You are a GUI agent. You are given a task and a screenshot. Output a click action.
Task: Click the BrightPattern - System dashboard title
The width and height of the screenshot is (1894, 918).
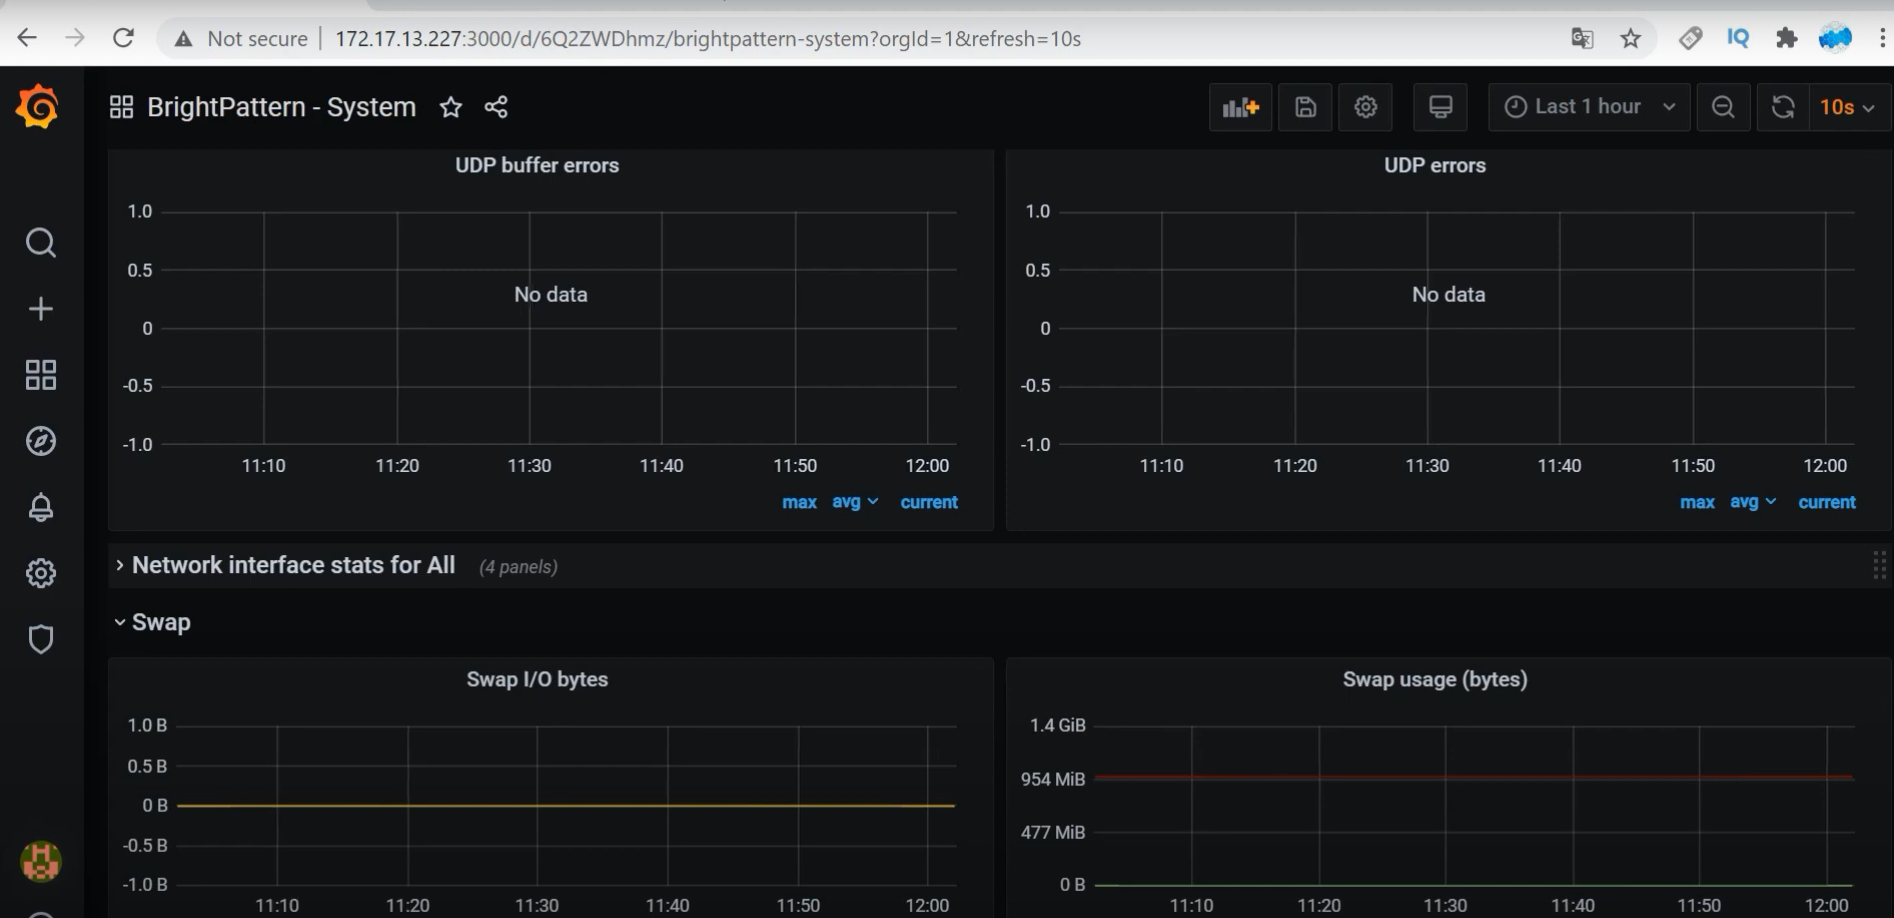[281, 107]
